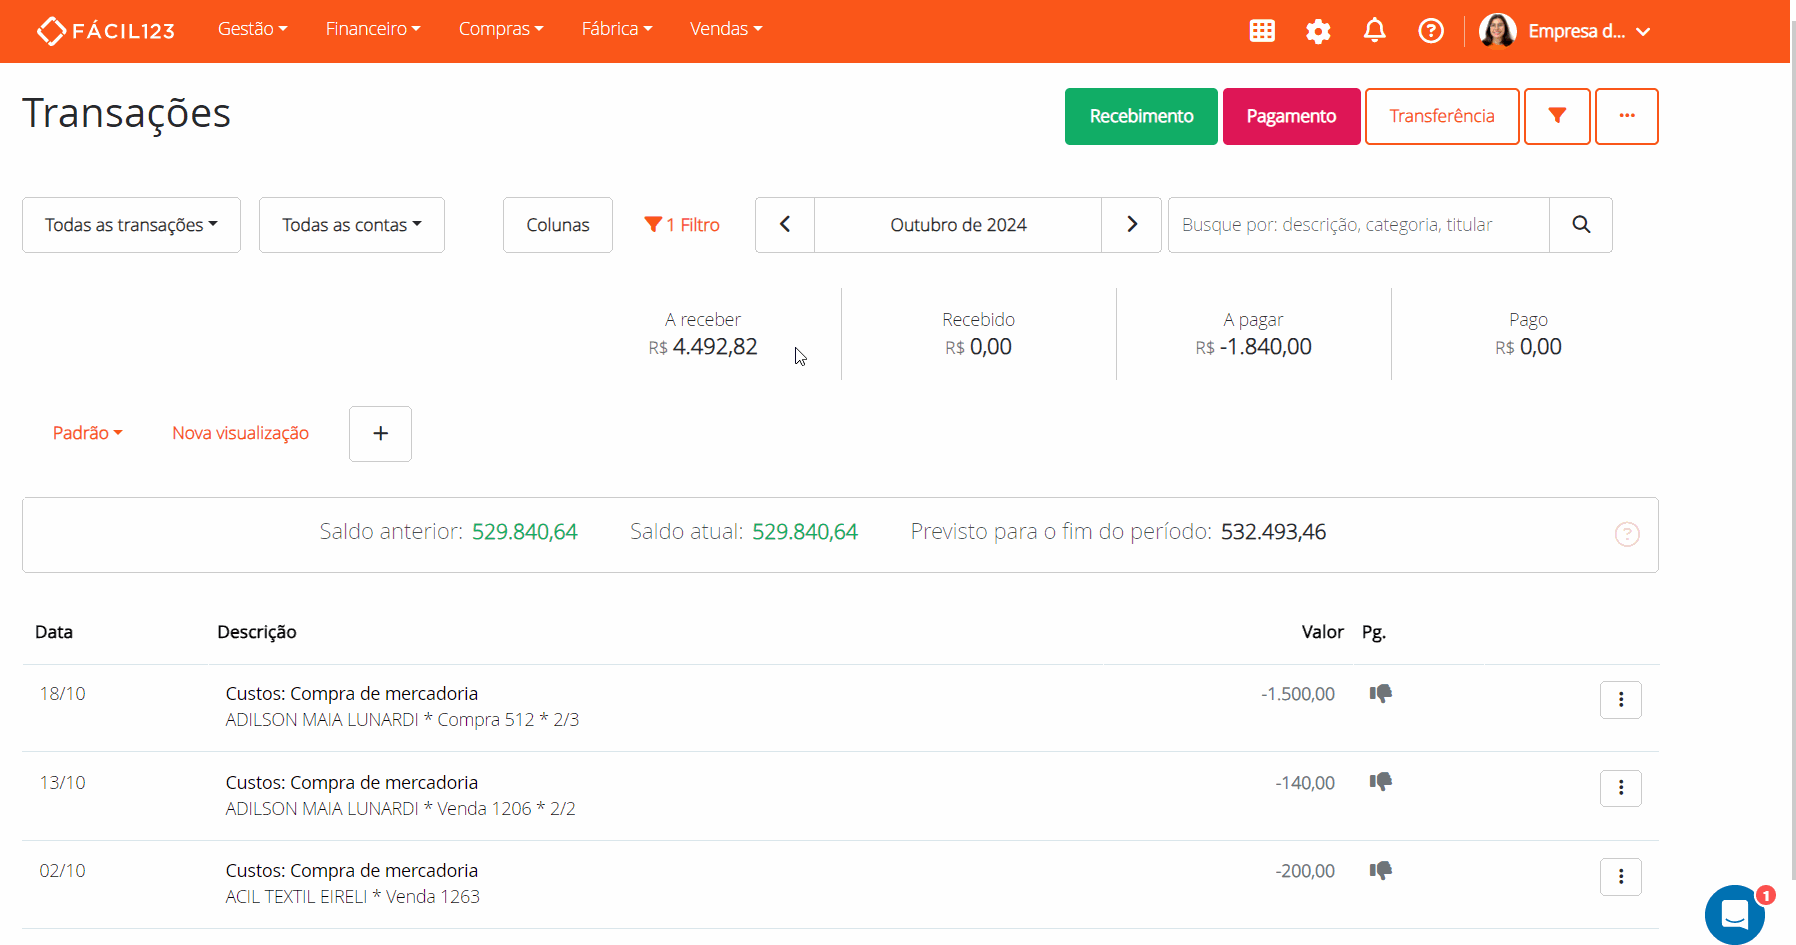Open the live chat bubble
Screen dimensions: 1796x945
click(1735, 914)
